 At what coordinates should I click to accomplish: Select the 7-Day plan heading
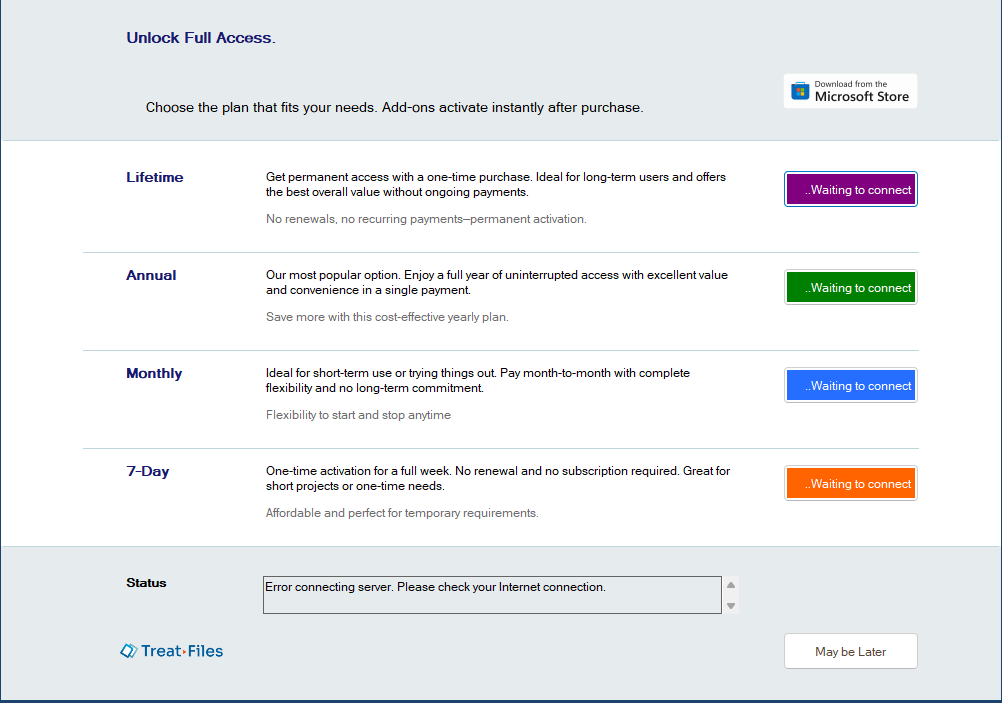(148, 472)
